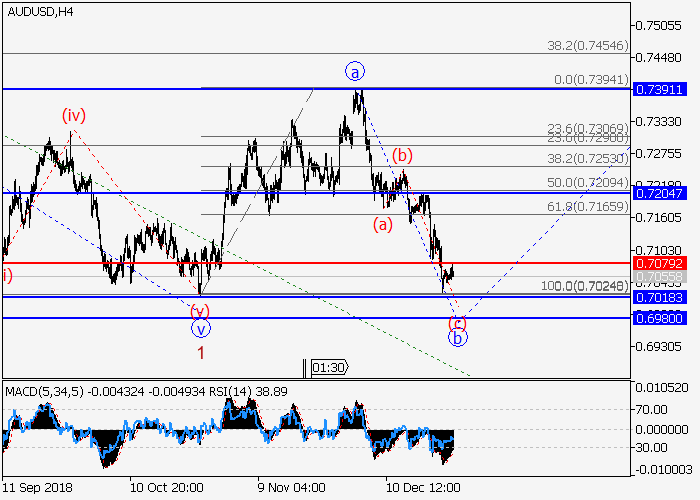The image size is (700, 500).
Task: Click the circled blue 'a' wave marker
Action: click(356, 71)
